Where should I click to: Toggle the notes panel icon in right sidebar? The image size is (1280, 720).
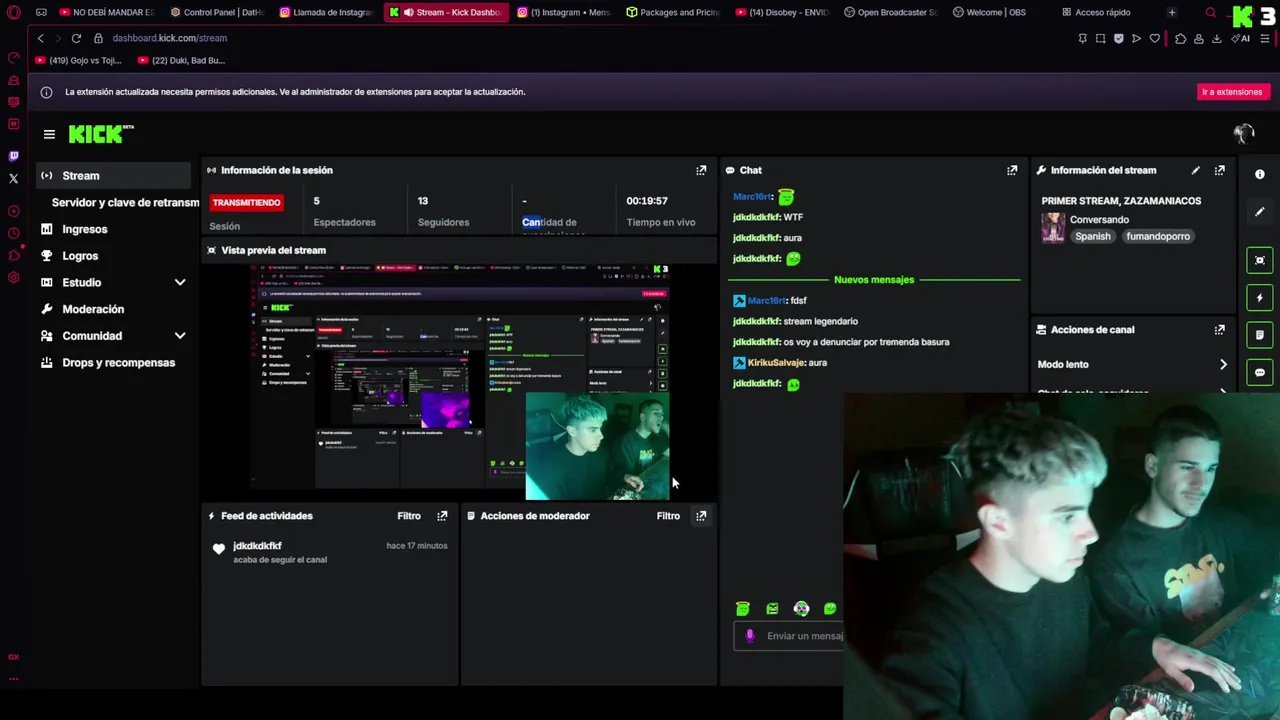(1260, 335)
